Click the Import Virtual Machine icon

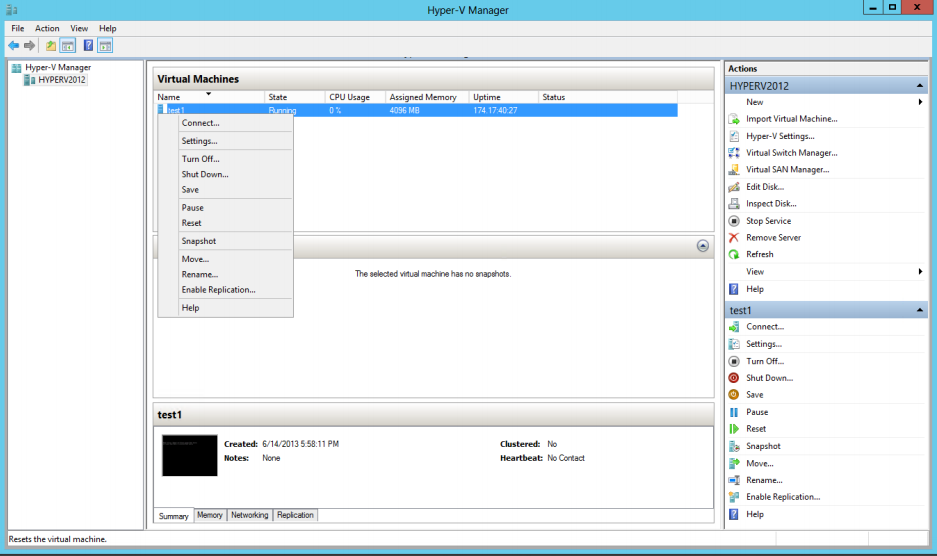[x=734, y=119]
